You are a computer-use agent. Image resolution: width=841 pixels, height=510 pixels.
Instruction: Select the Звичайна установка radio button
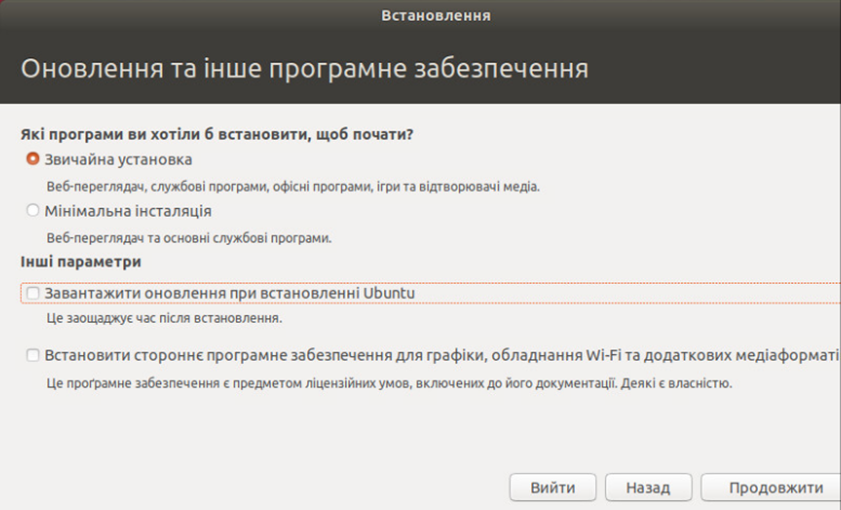pyautogui.click(x=33, y=159)
